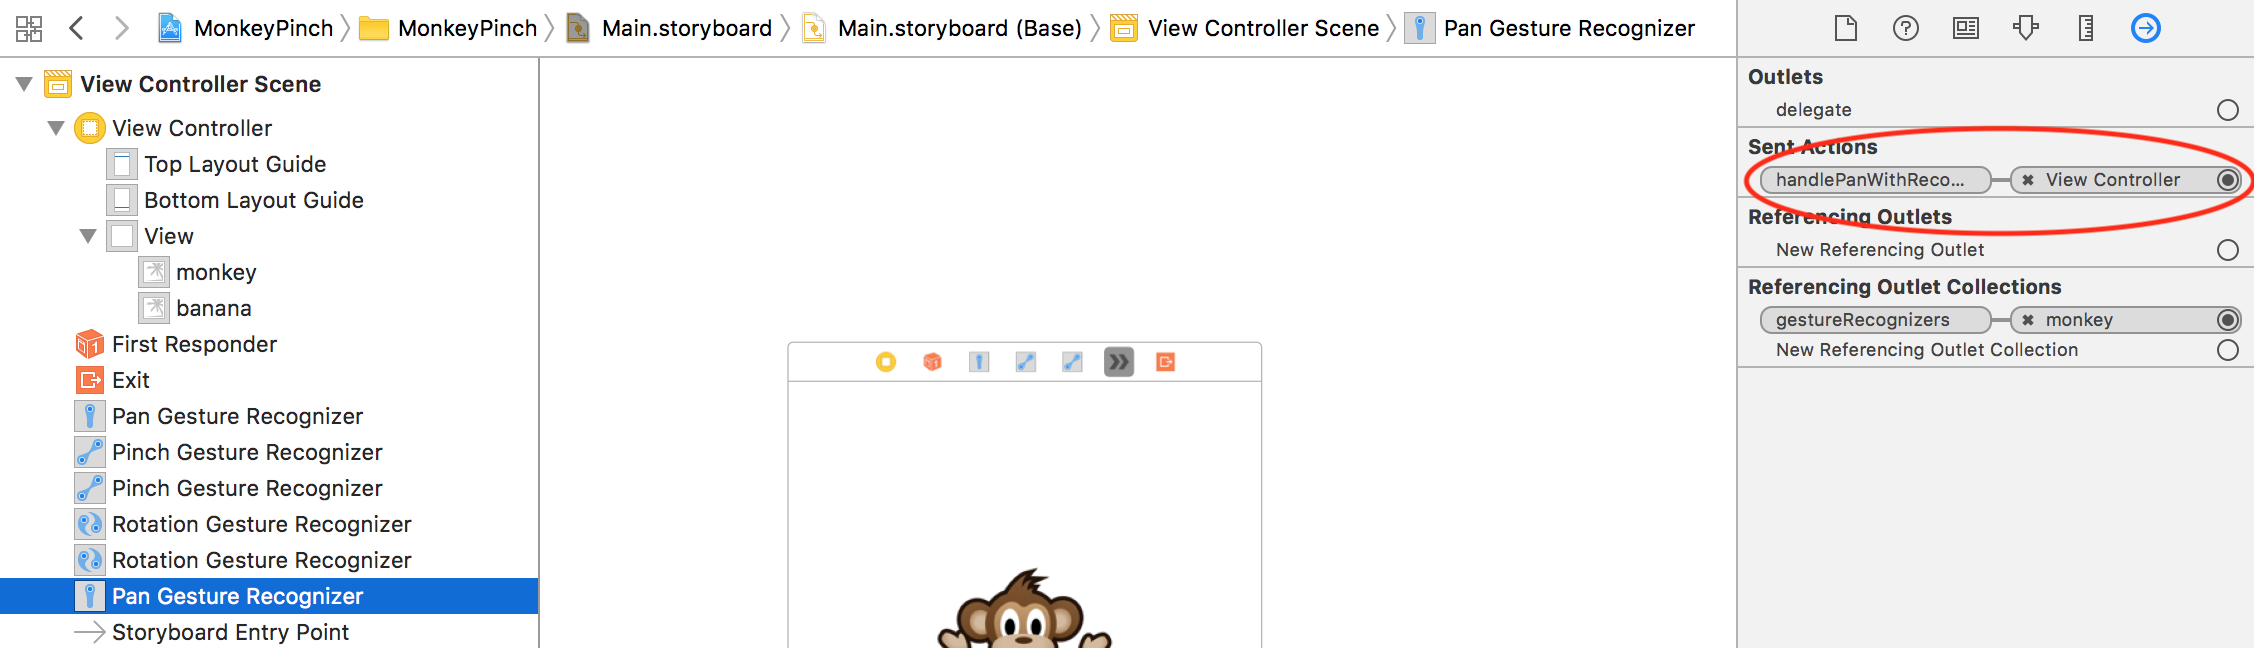Open the Connections inspector tab
The width and height of the screenshot is (2254, 648).
tap(2145, 28)
